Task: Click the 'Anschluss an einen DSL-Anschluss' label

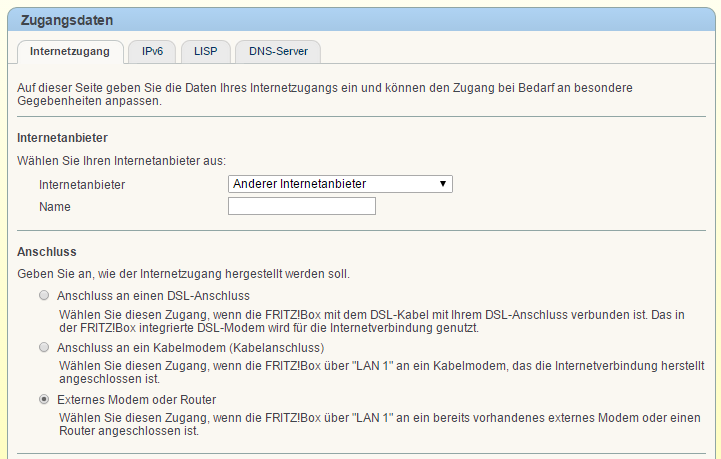Action: point(154,296)
